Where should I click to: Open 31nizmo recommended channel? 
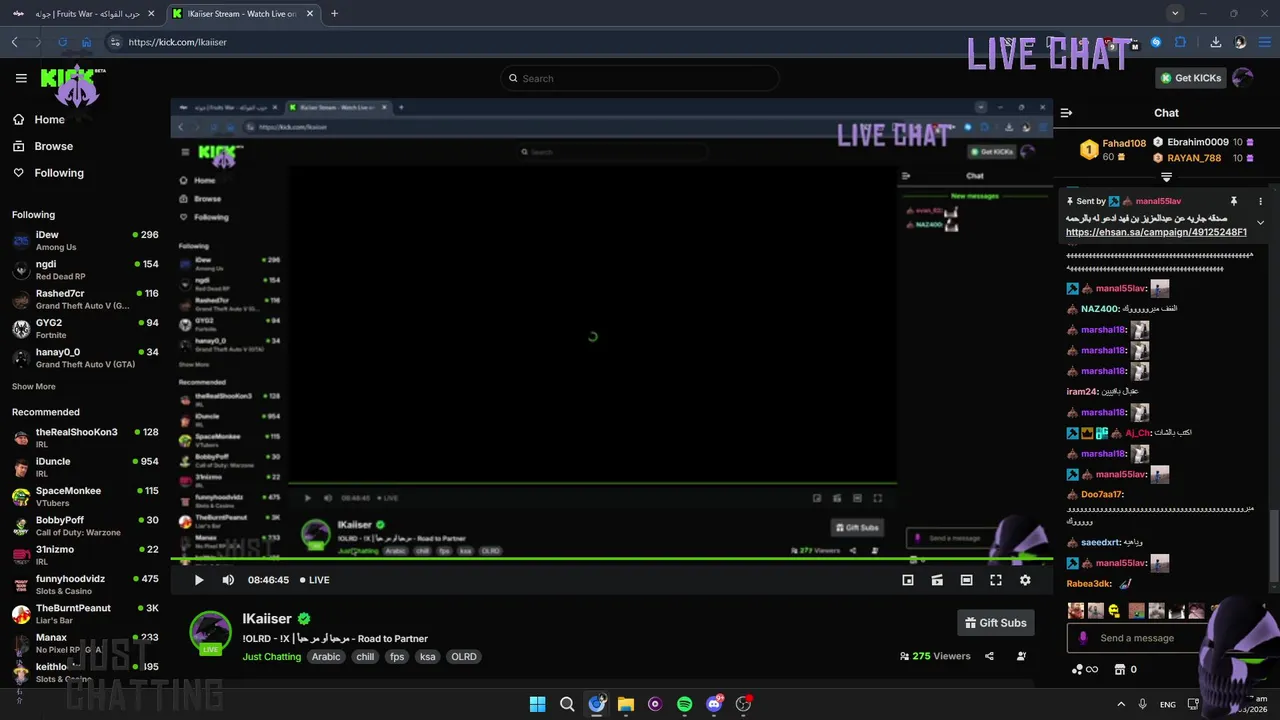point(85,555)
